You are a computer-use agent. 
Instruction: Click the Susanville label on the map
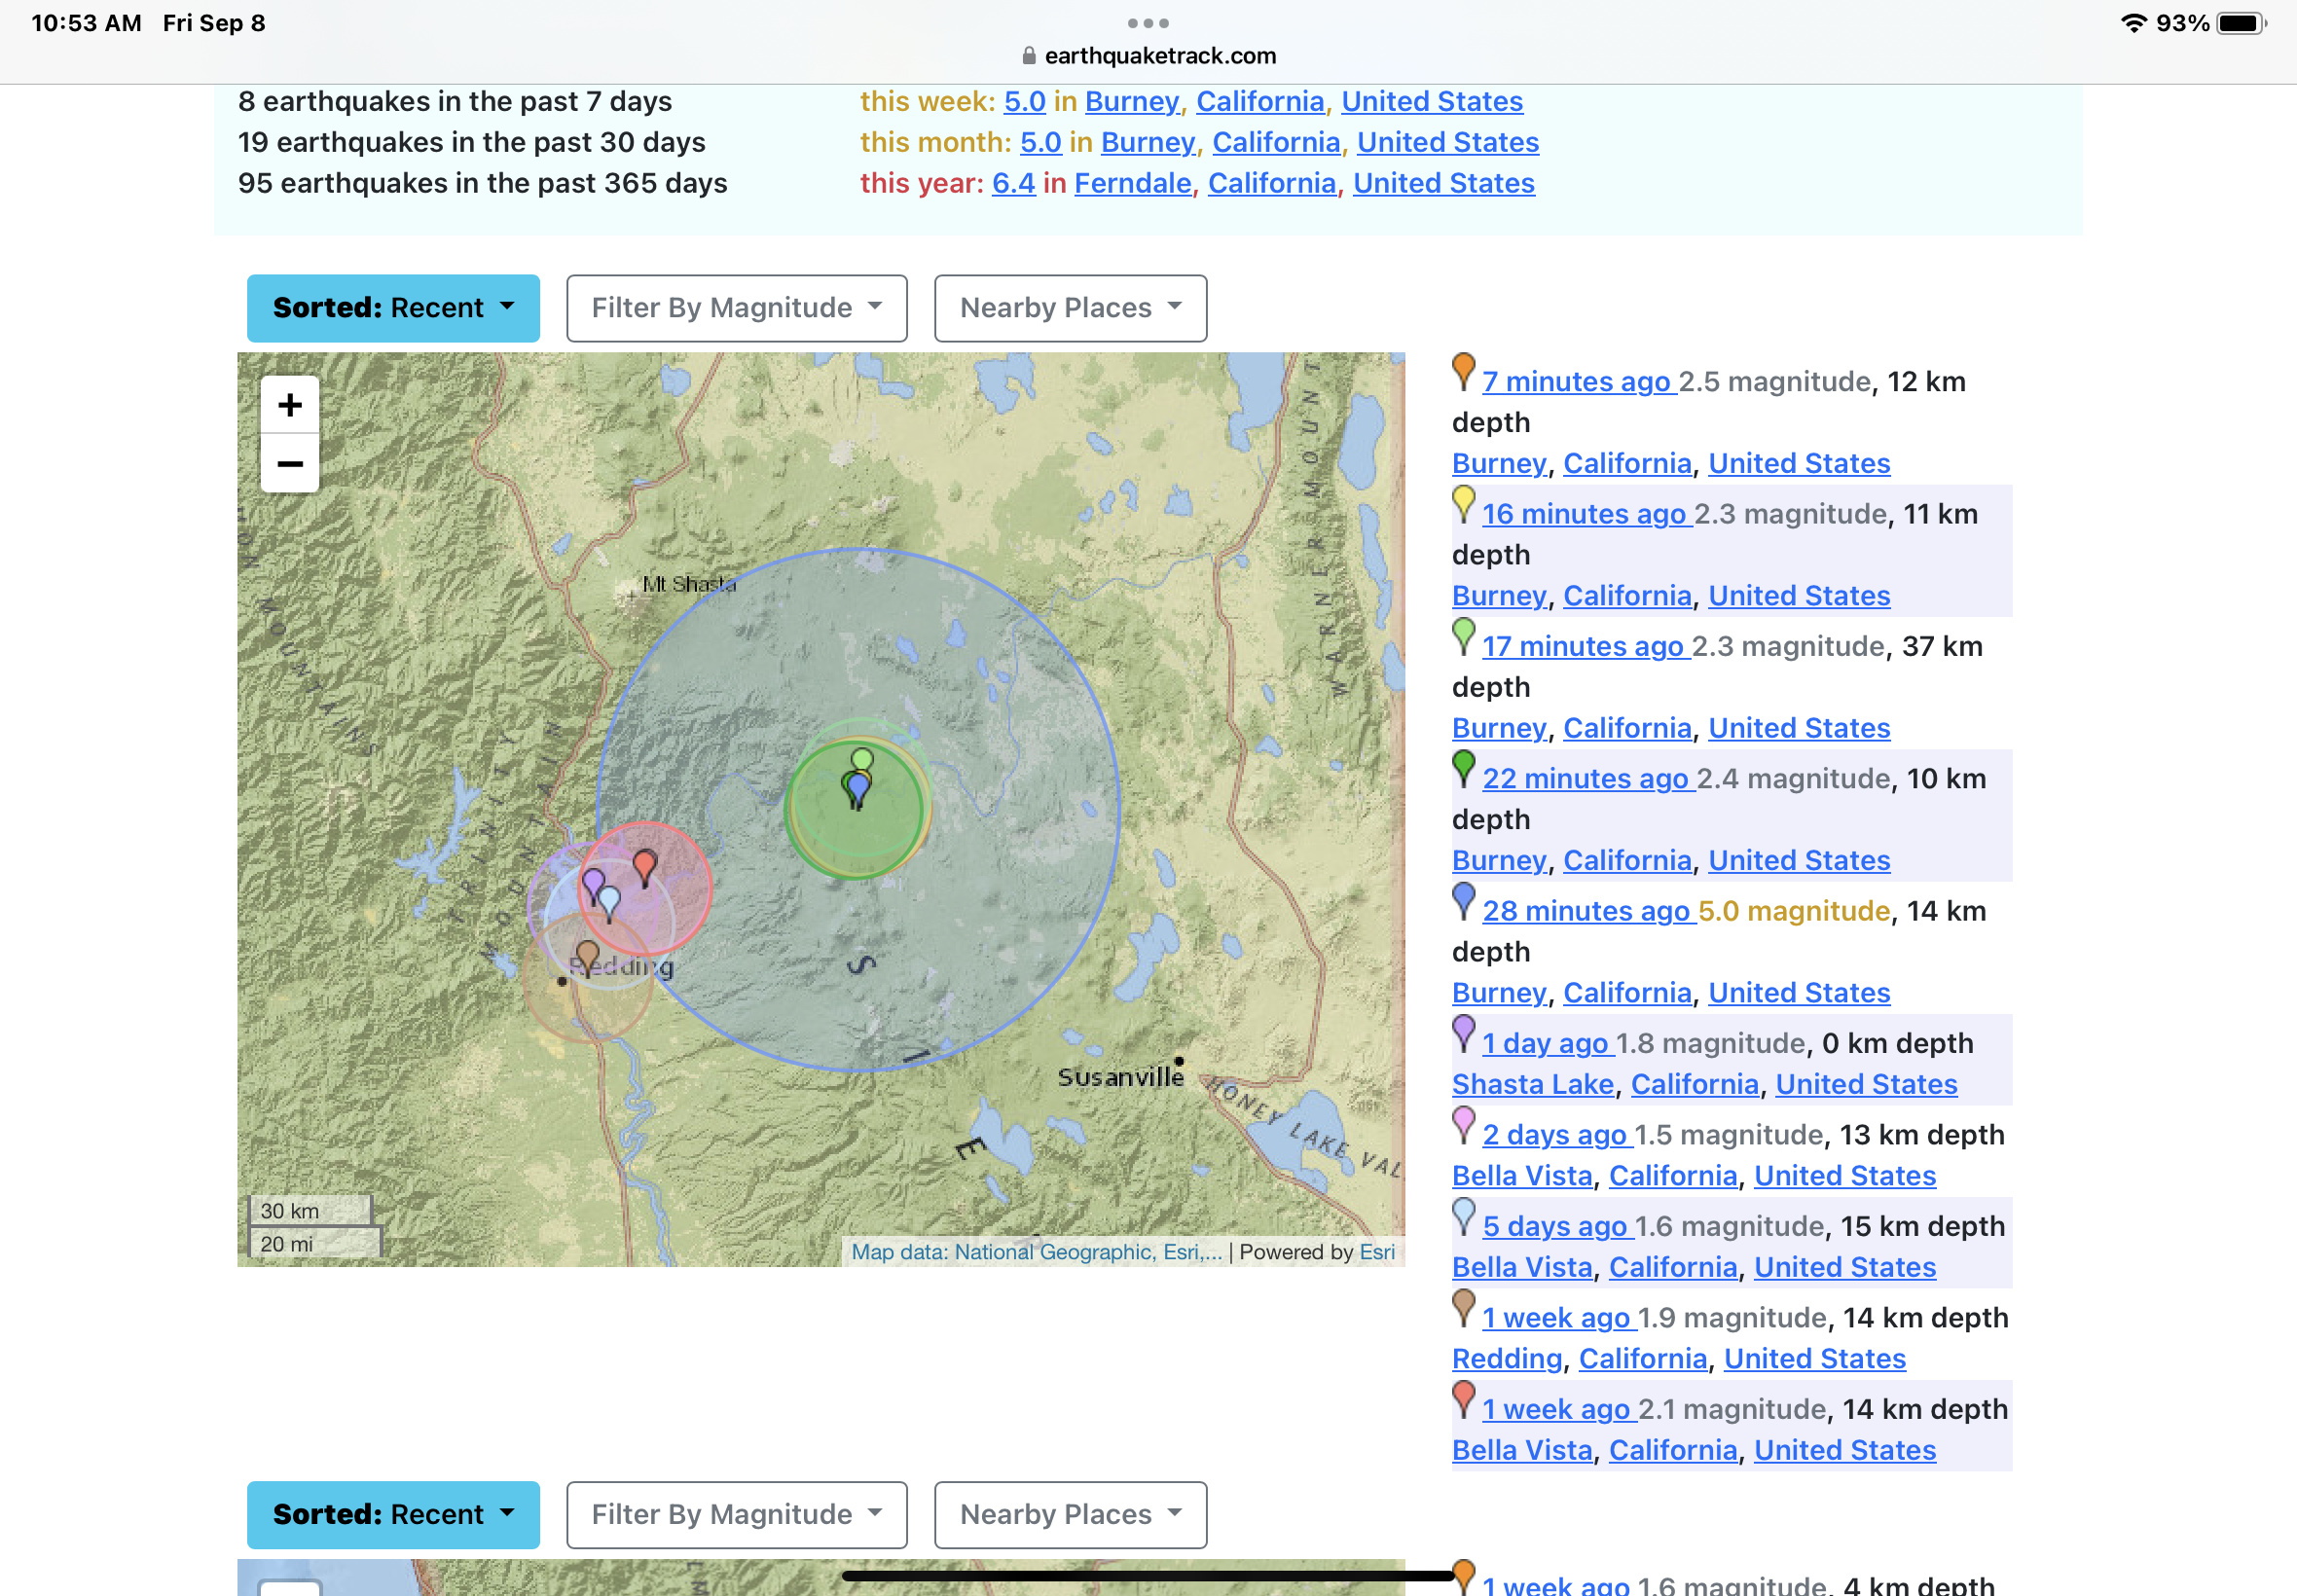[1120, 1077]
